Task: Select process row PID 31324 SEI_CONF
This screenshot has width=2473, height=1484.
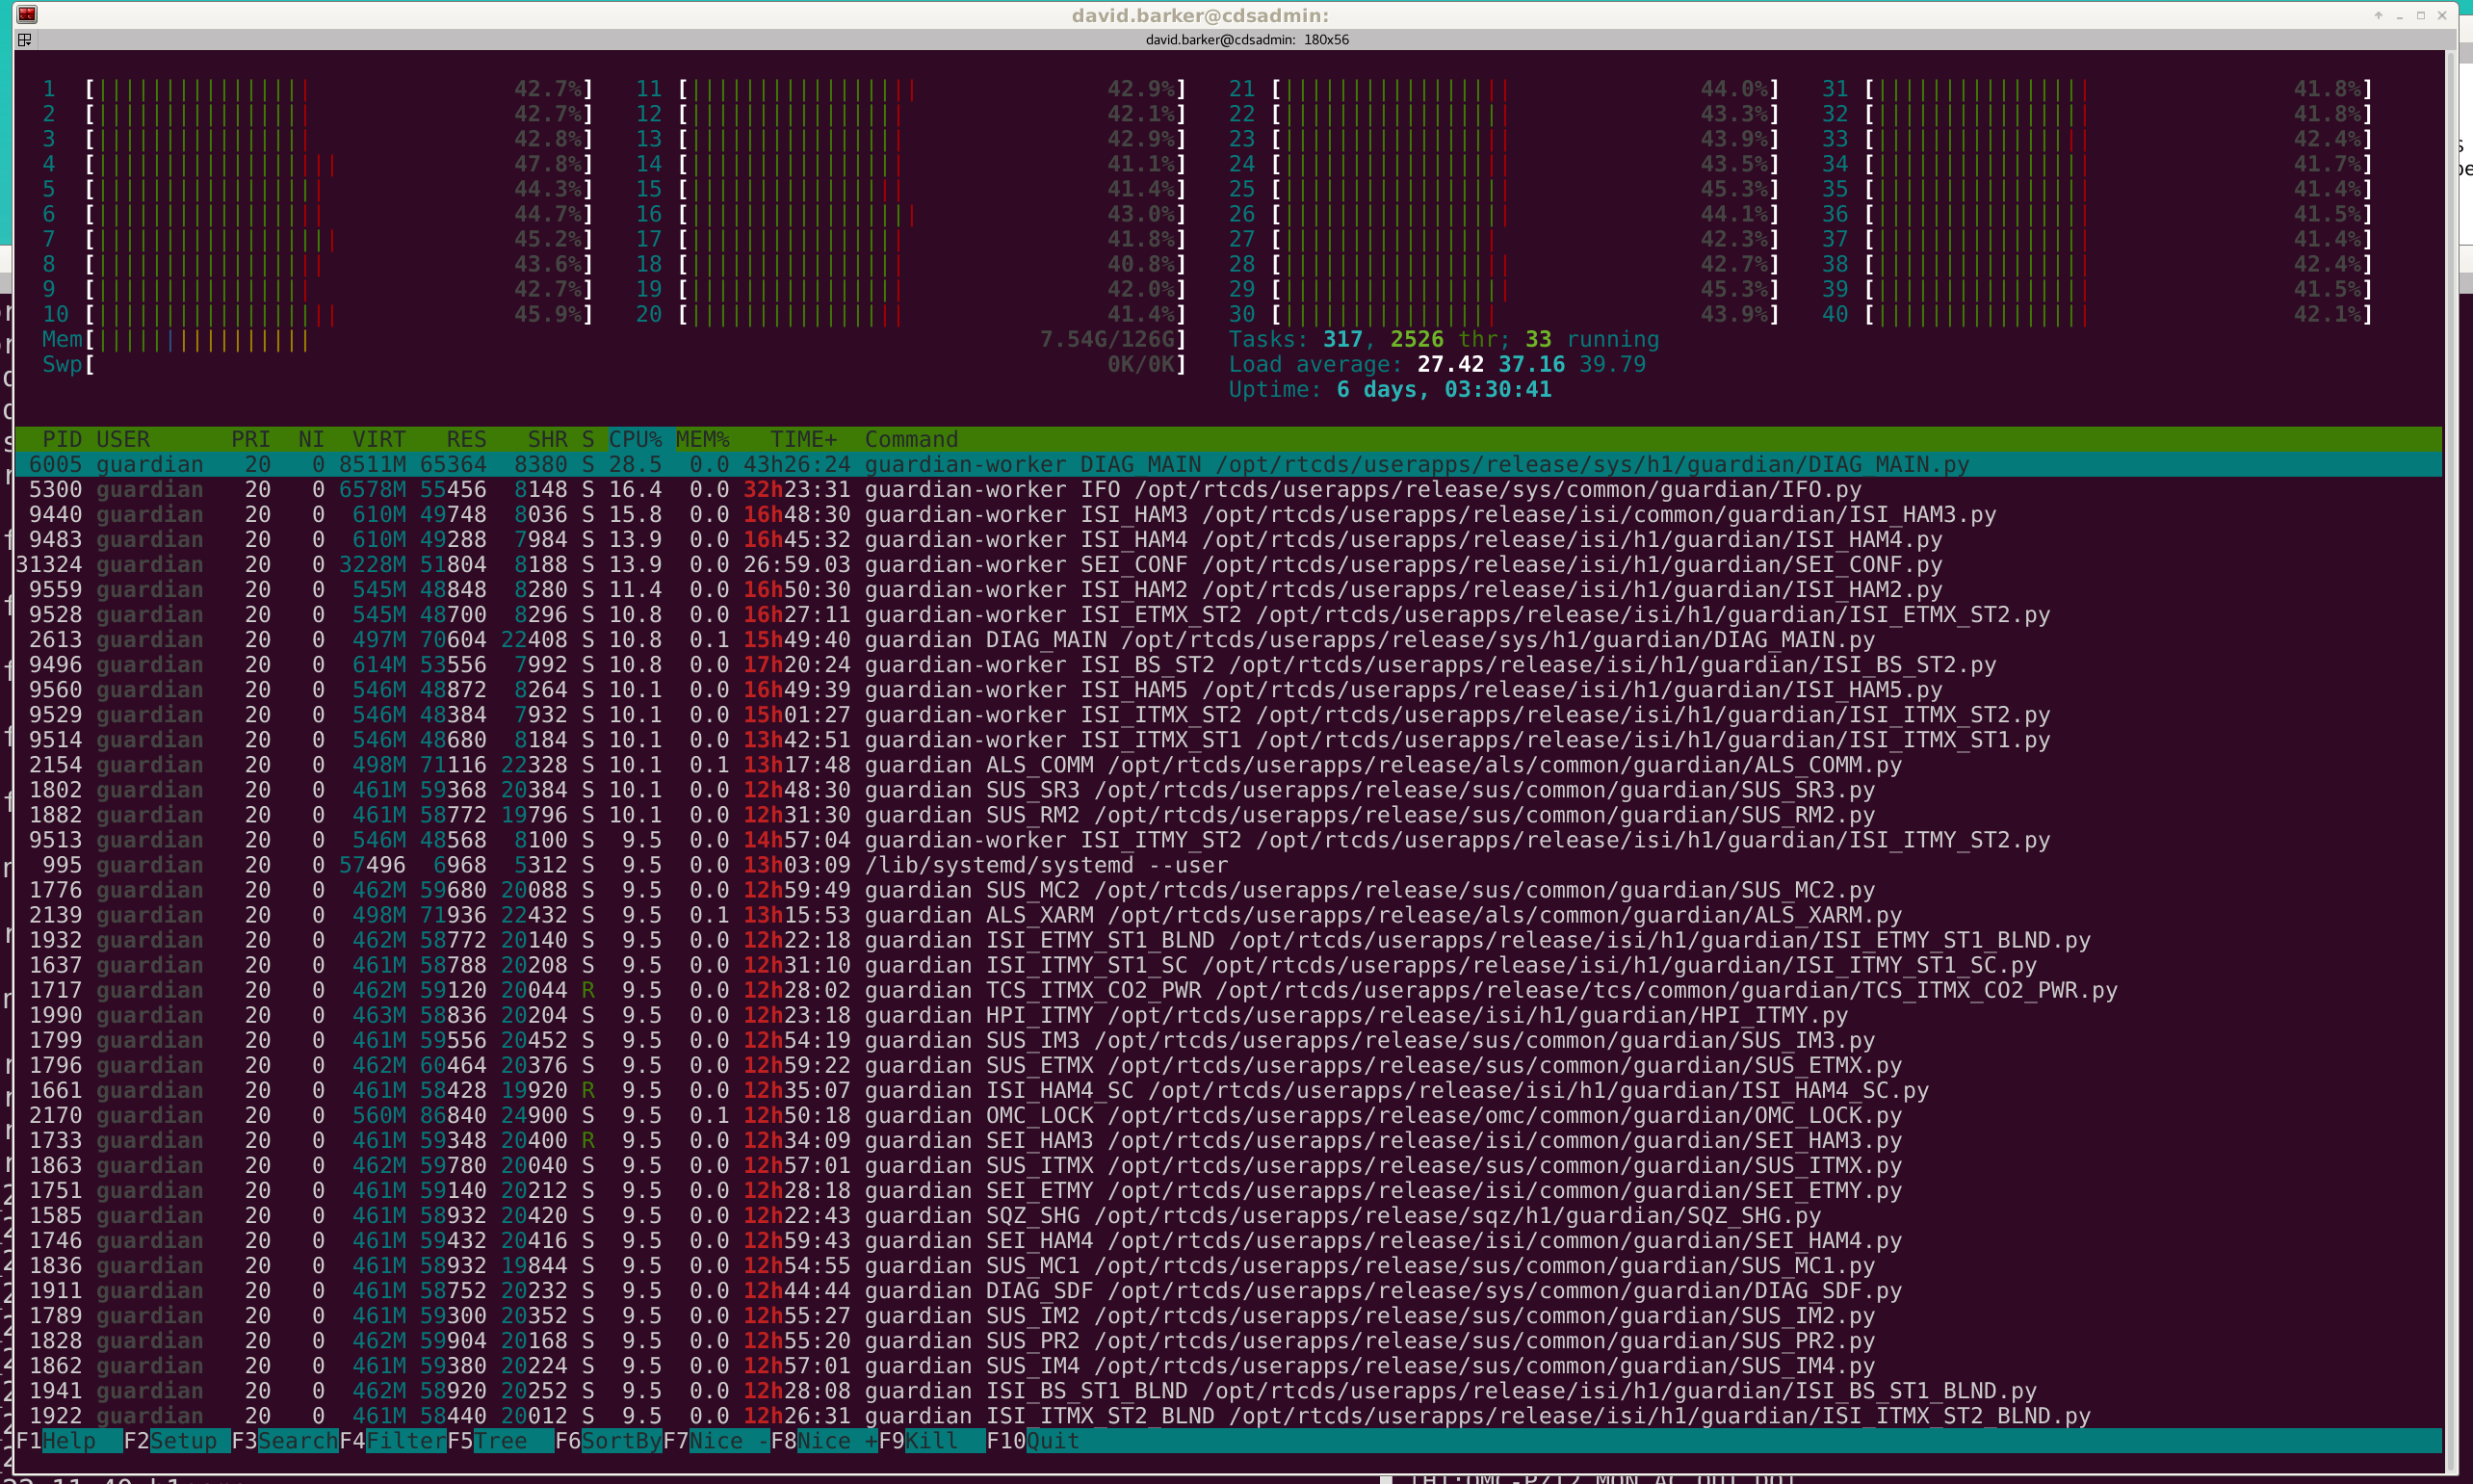Action: click(1228, 564)
